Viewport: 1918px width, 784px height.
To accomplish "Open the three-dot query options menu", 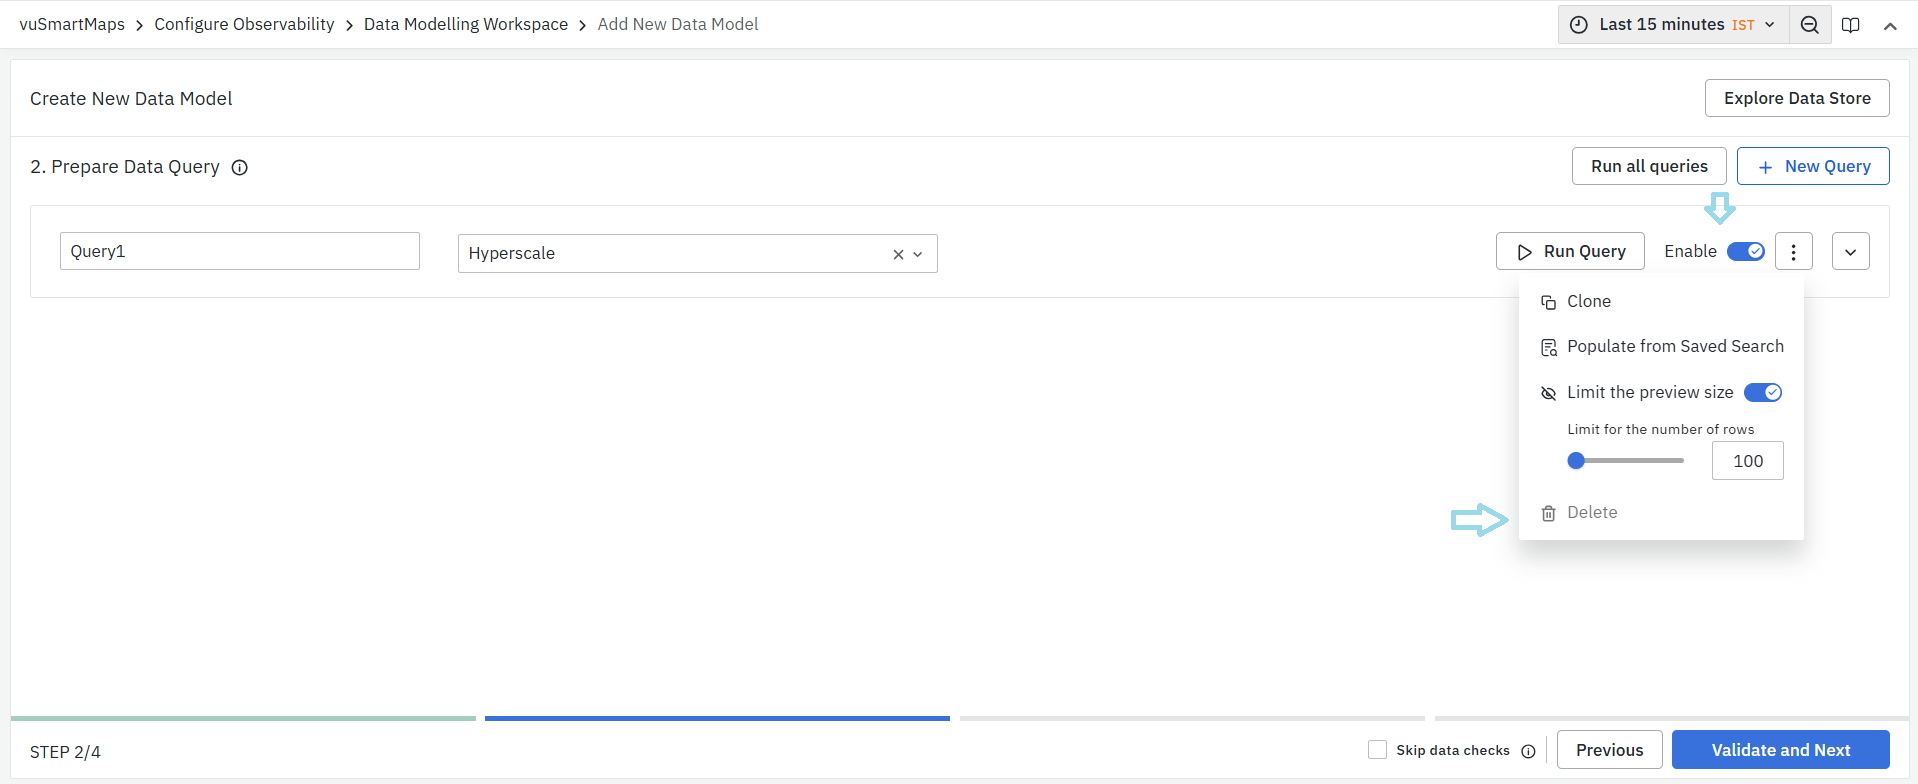I will click(1793, 252).
